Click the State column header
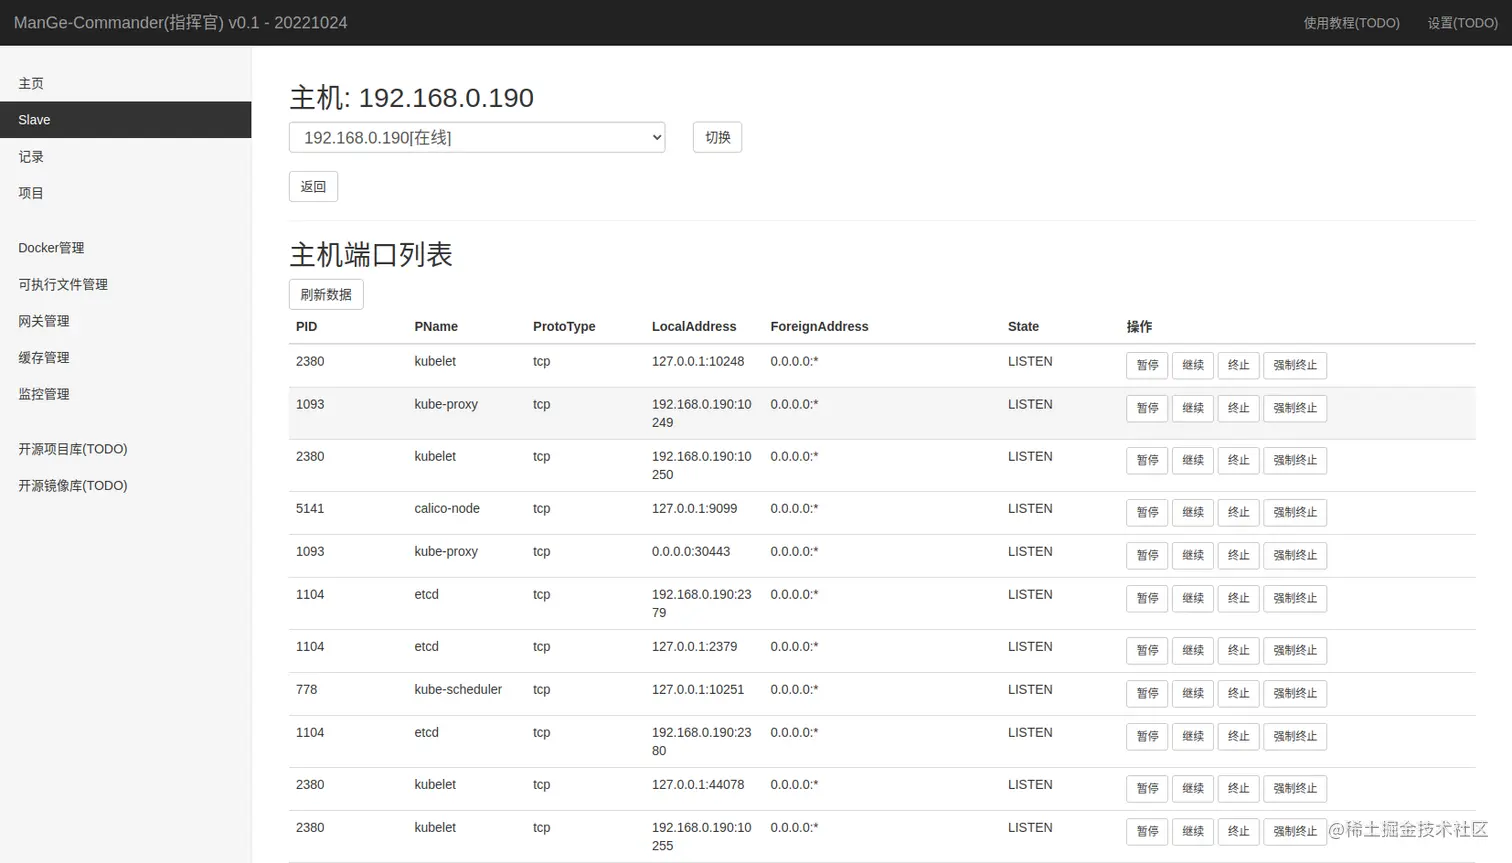Image resolution: width=1512 pixels, height=863 pixels. click(1023, 327)
